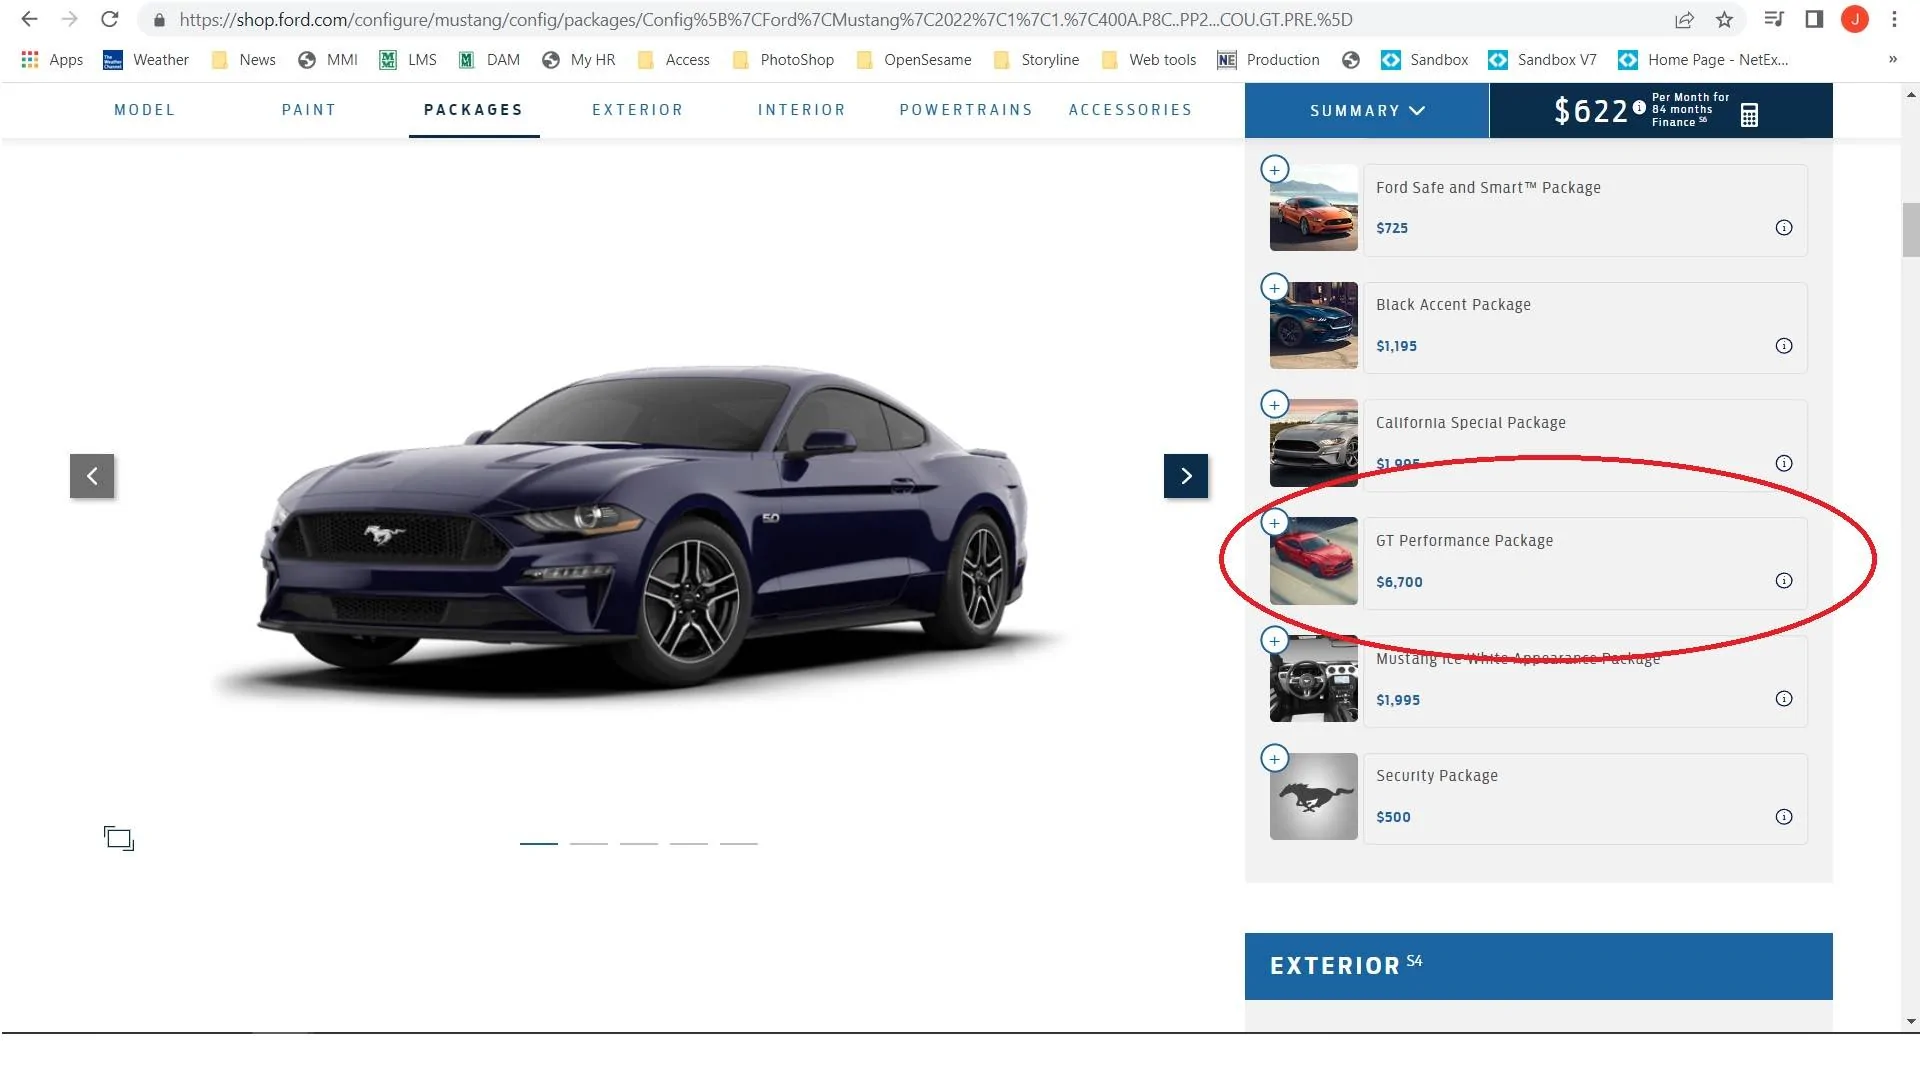Viewport: 1920px width, 1080px height.
Task: Open the Storyline bookmark folder
Action: (1036, 60)
